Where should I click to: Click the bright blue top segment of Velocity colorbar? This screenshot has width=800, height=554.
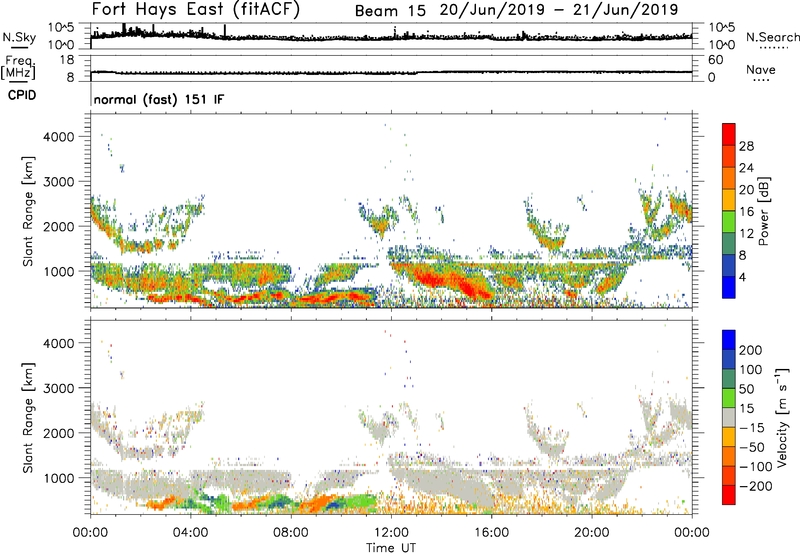729,340
